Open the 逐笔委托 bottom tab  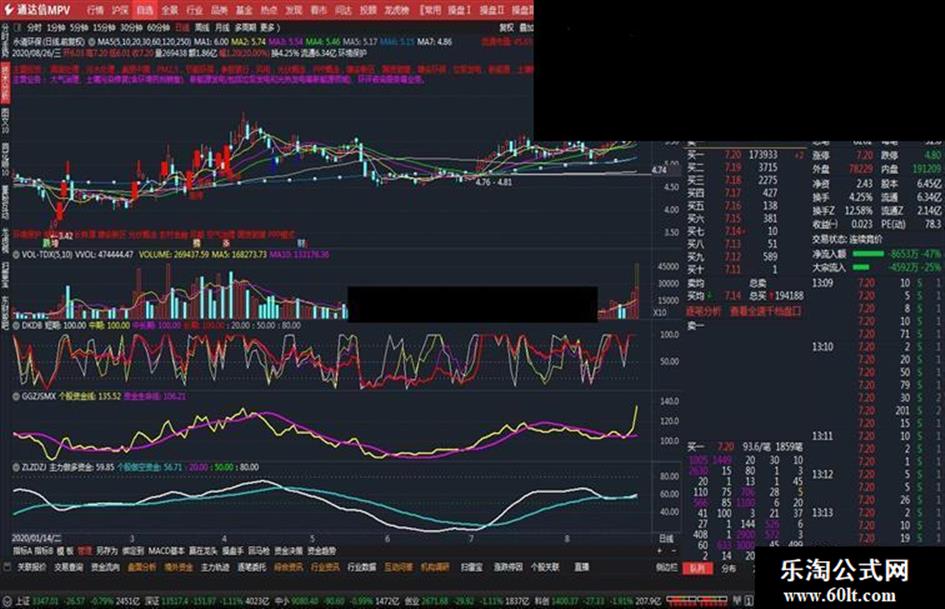(252, 568)
